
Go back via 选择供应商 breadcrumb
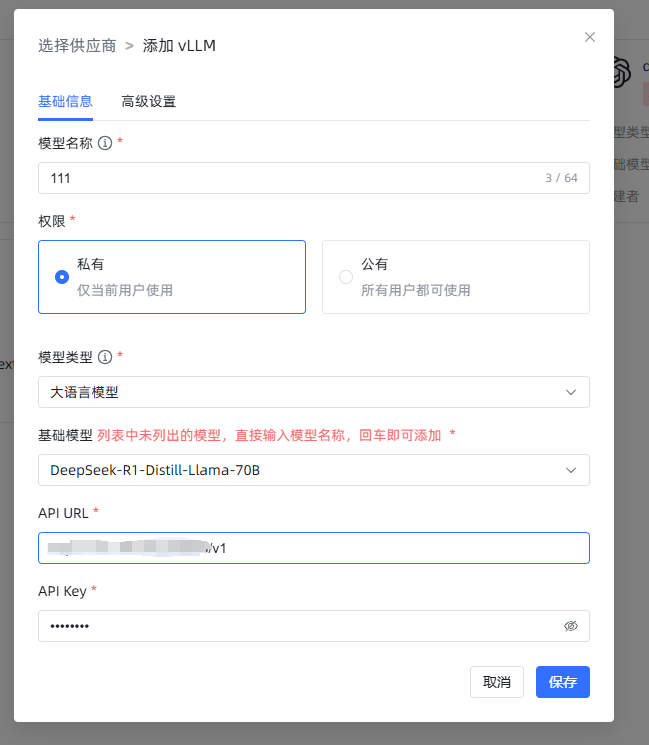click(77, 46)
